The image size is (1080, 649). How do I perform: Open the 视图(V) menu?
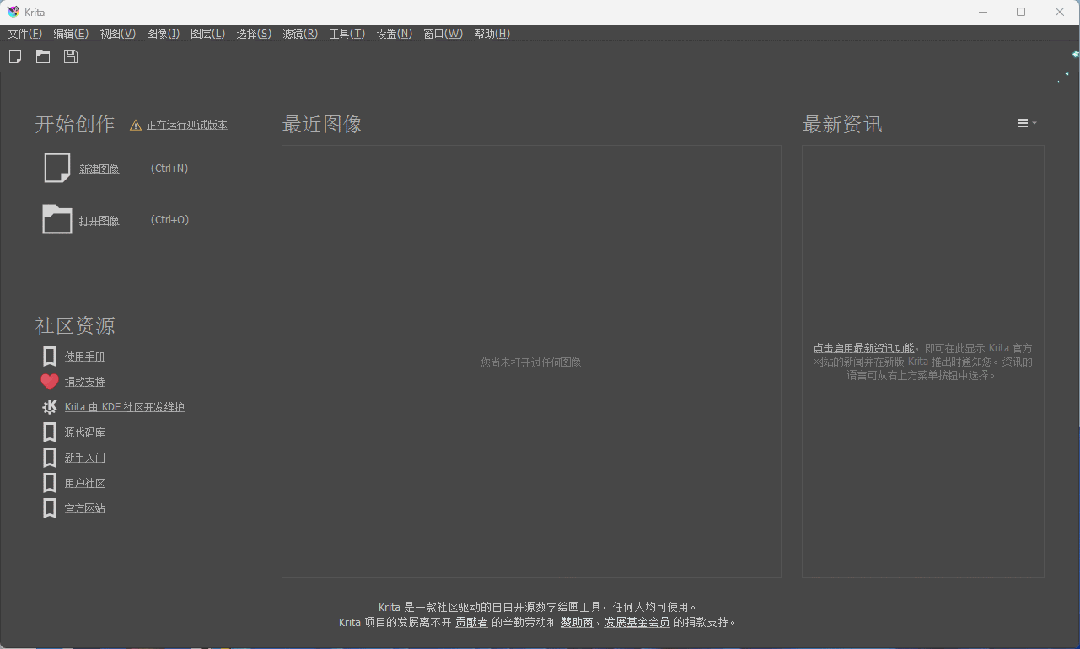pos(118,34)
